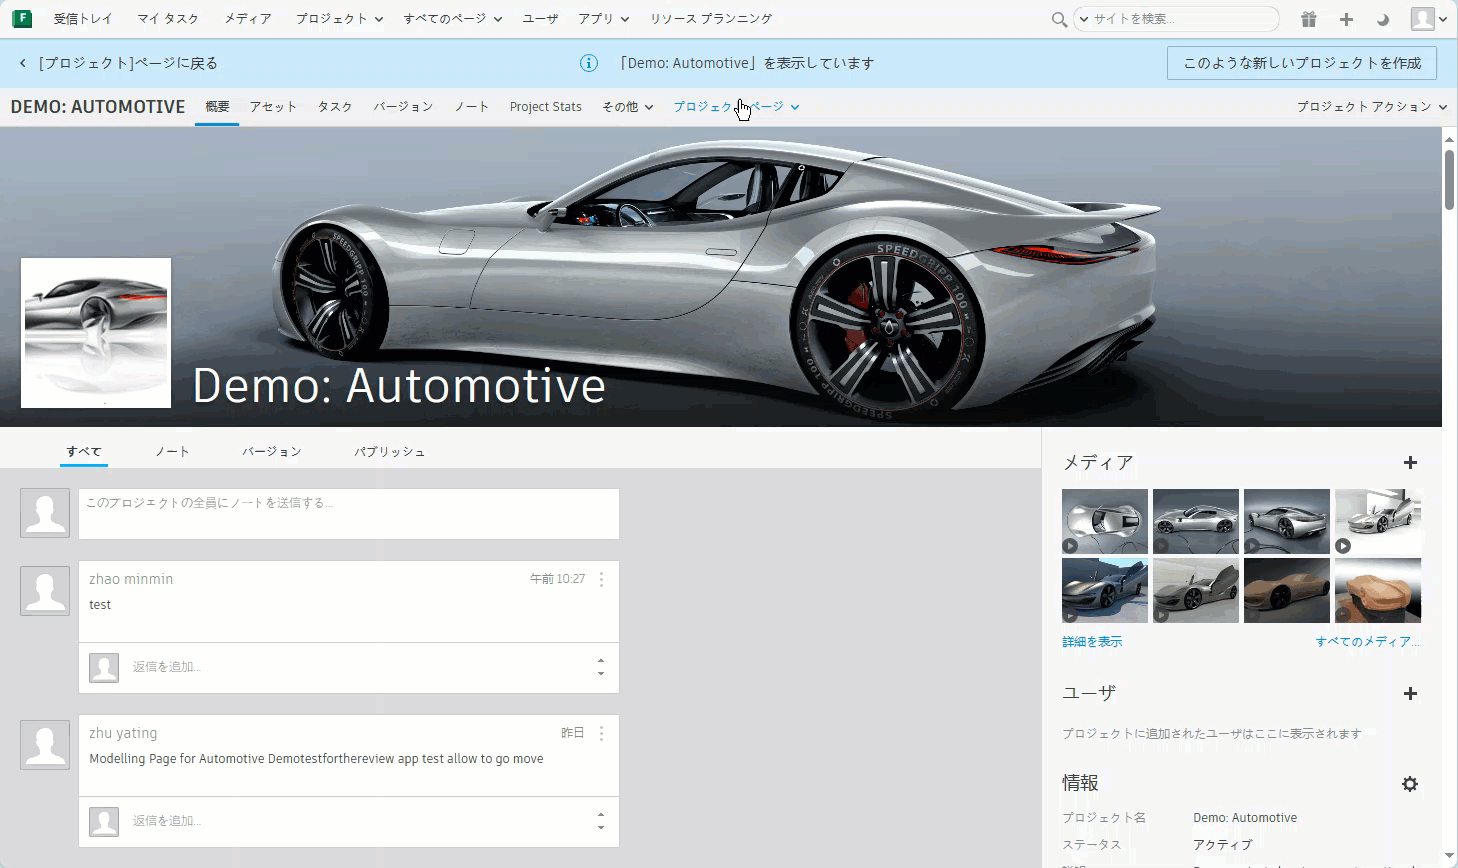This screenshot has height=868, width=1458.
Task: Open options menu on zhu yating note
Action: [601, 733]
